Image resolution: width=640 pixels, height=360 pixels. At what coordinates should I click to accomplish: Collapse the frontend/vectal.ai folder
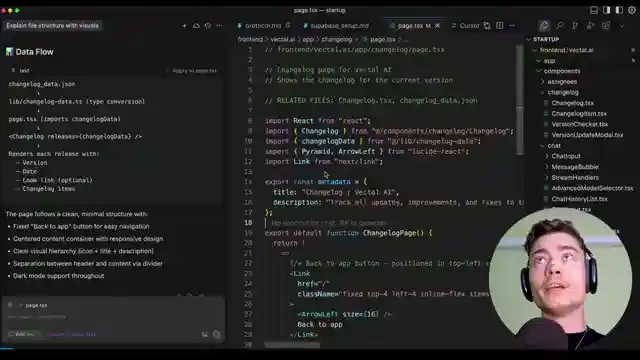(x=535, y=50)
